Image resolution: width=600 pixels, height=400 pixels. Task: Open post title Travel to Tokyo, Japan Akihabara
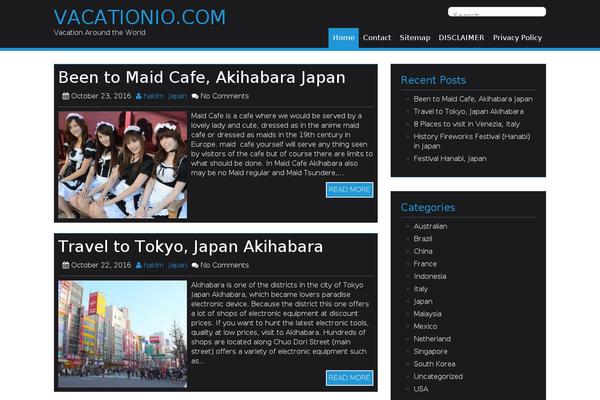click(191, 247)
